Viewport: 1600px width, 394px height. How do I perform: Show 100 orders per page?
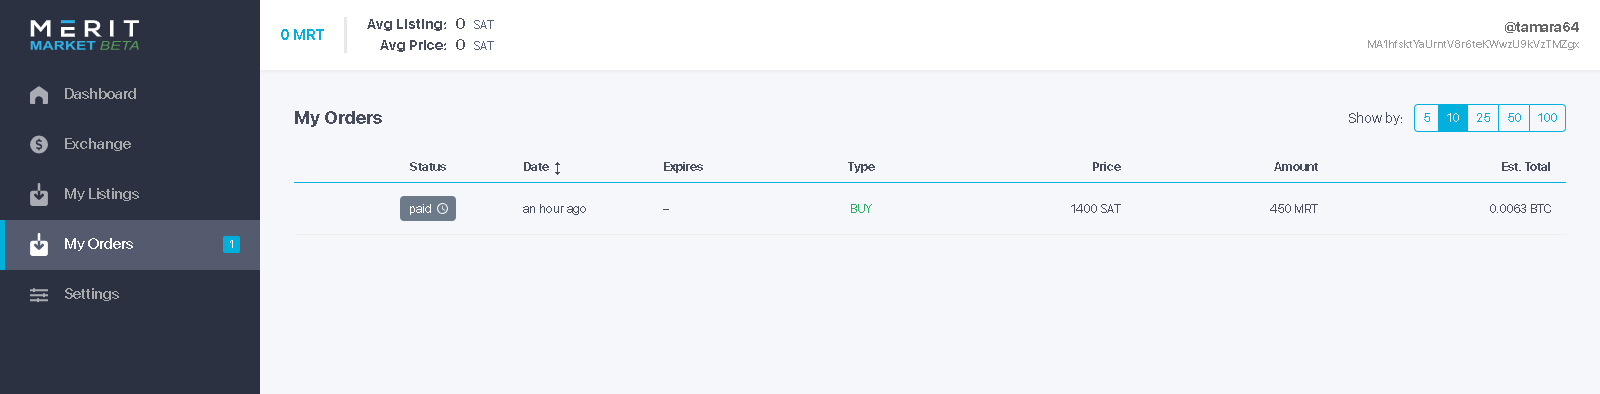1547,118
